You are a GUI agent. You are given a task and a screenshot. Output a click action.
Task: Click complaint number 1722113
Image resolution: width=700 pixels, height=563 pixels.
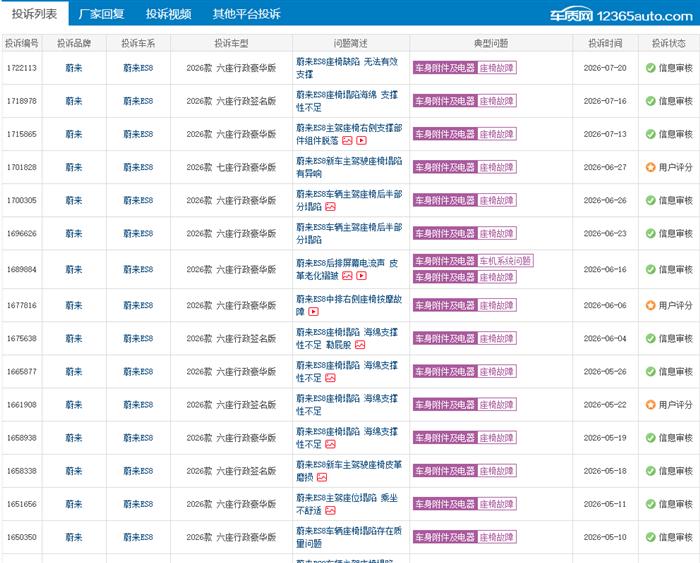pos(21,68)
